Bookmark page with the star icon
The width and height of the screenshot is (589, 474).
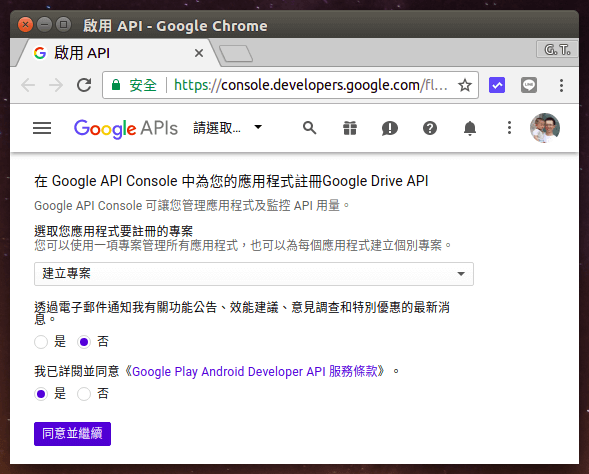pos(465,85)
